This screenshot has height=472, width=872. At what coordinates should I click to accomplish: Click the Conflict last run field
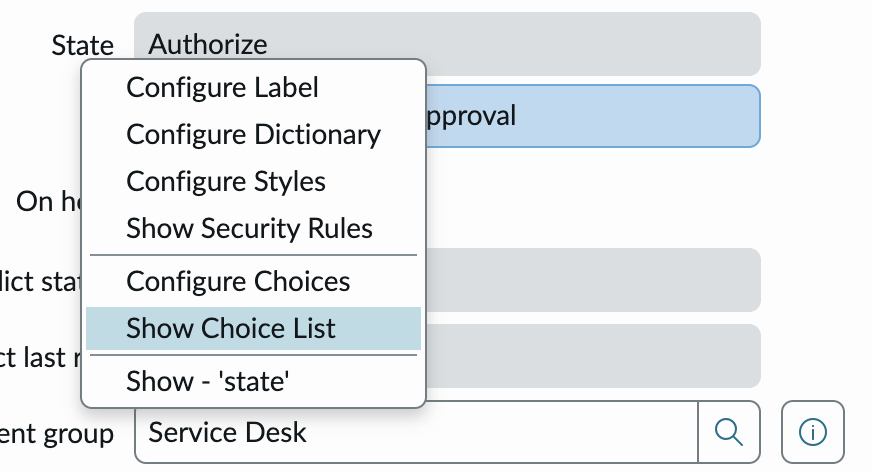point(590,355)
